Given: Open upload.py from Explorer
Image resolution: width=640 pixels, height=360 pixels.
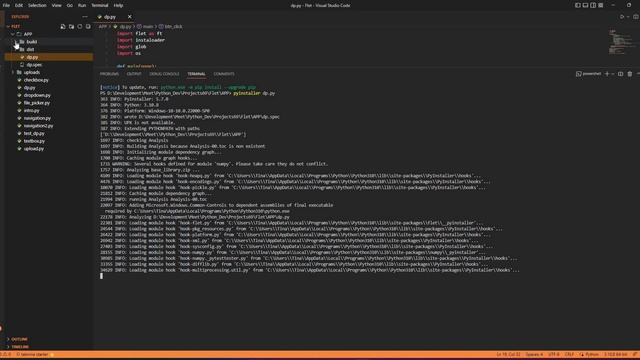Looking at the screenshot, I should click(33, 149).
